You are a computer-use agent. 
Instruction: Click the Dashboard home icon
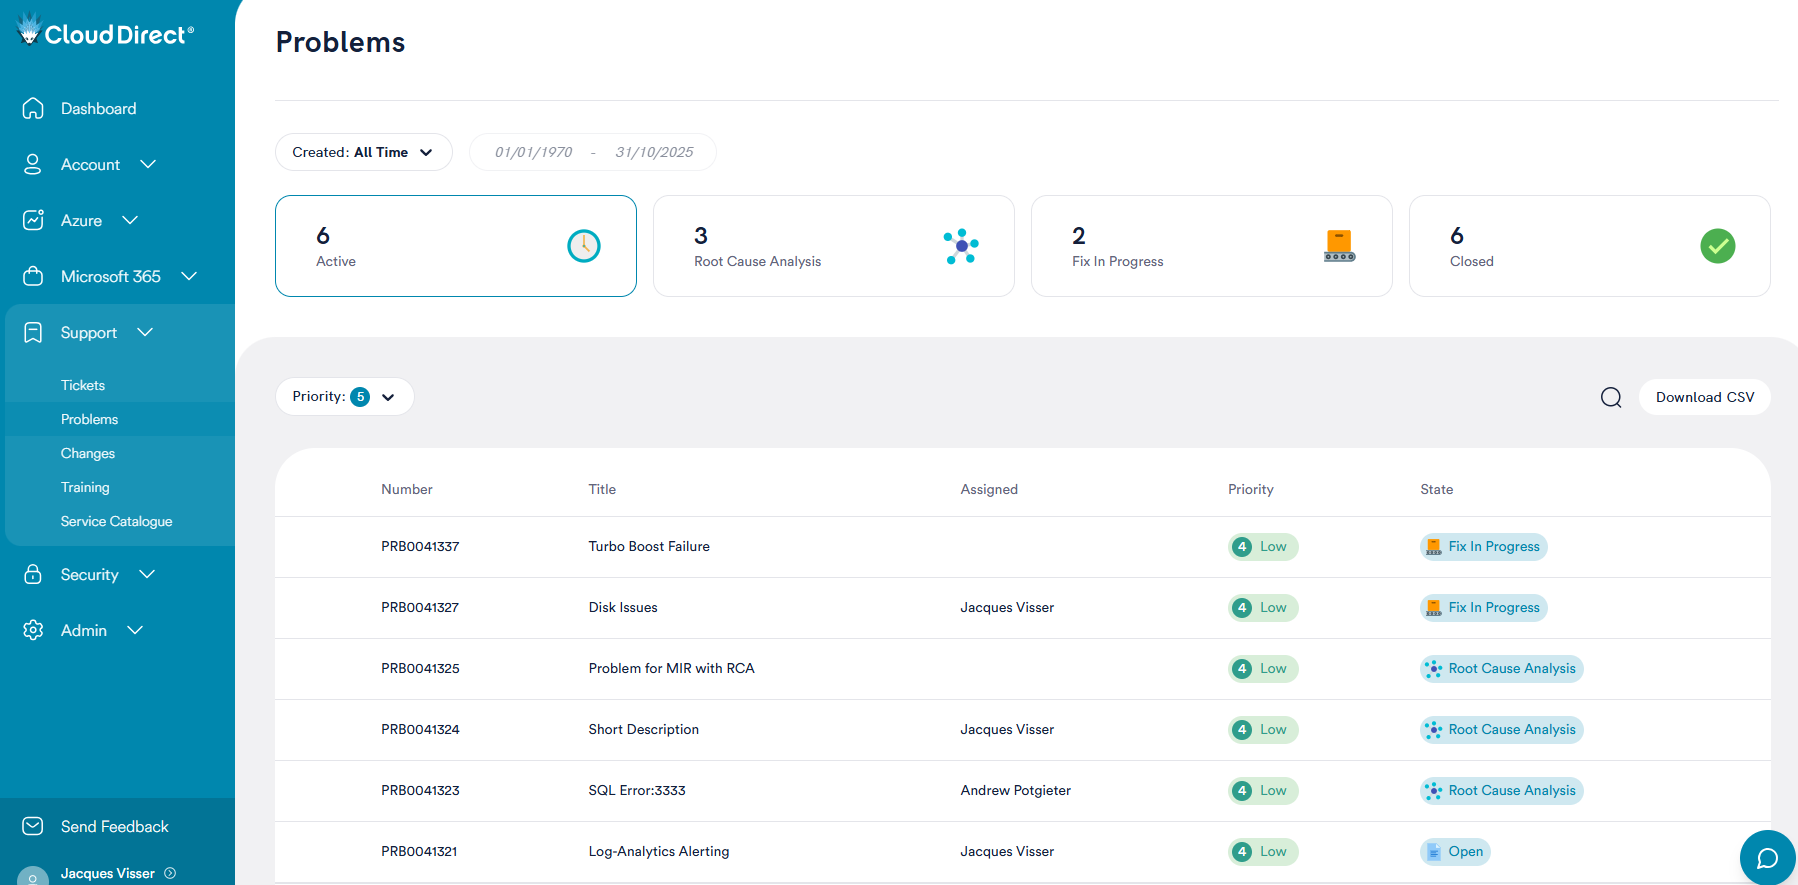click(33, 108)
